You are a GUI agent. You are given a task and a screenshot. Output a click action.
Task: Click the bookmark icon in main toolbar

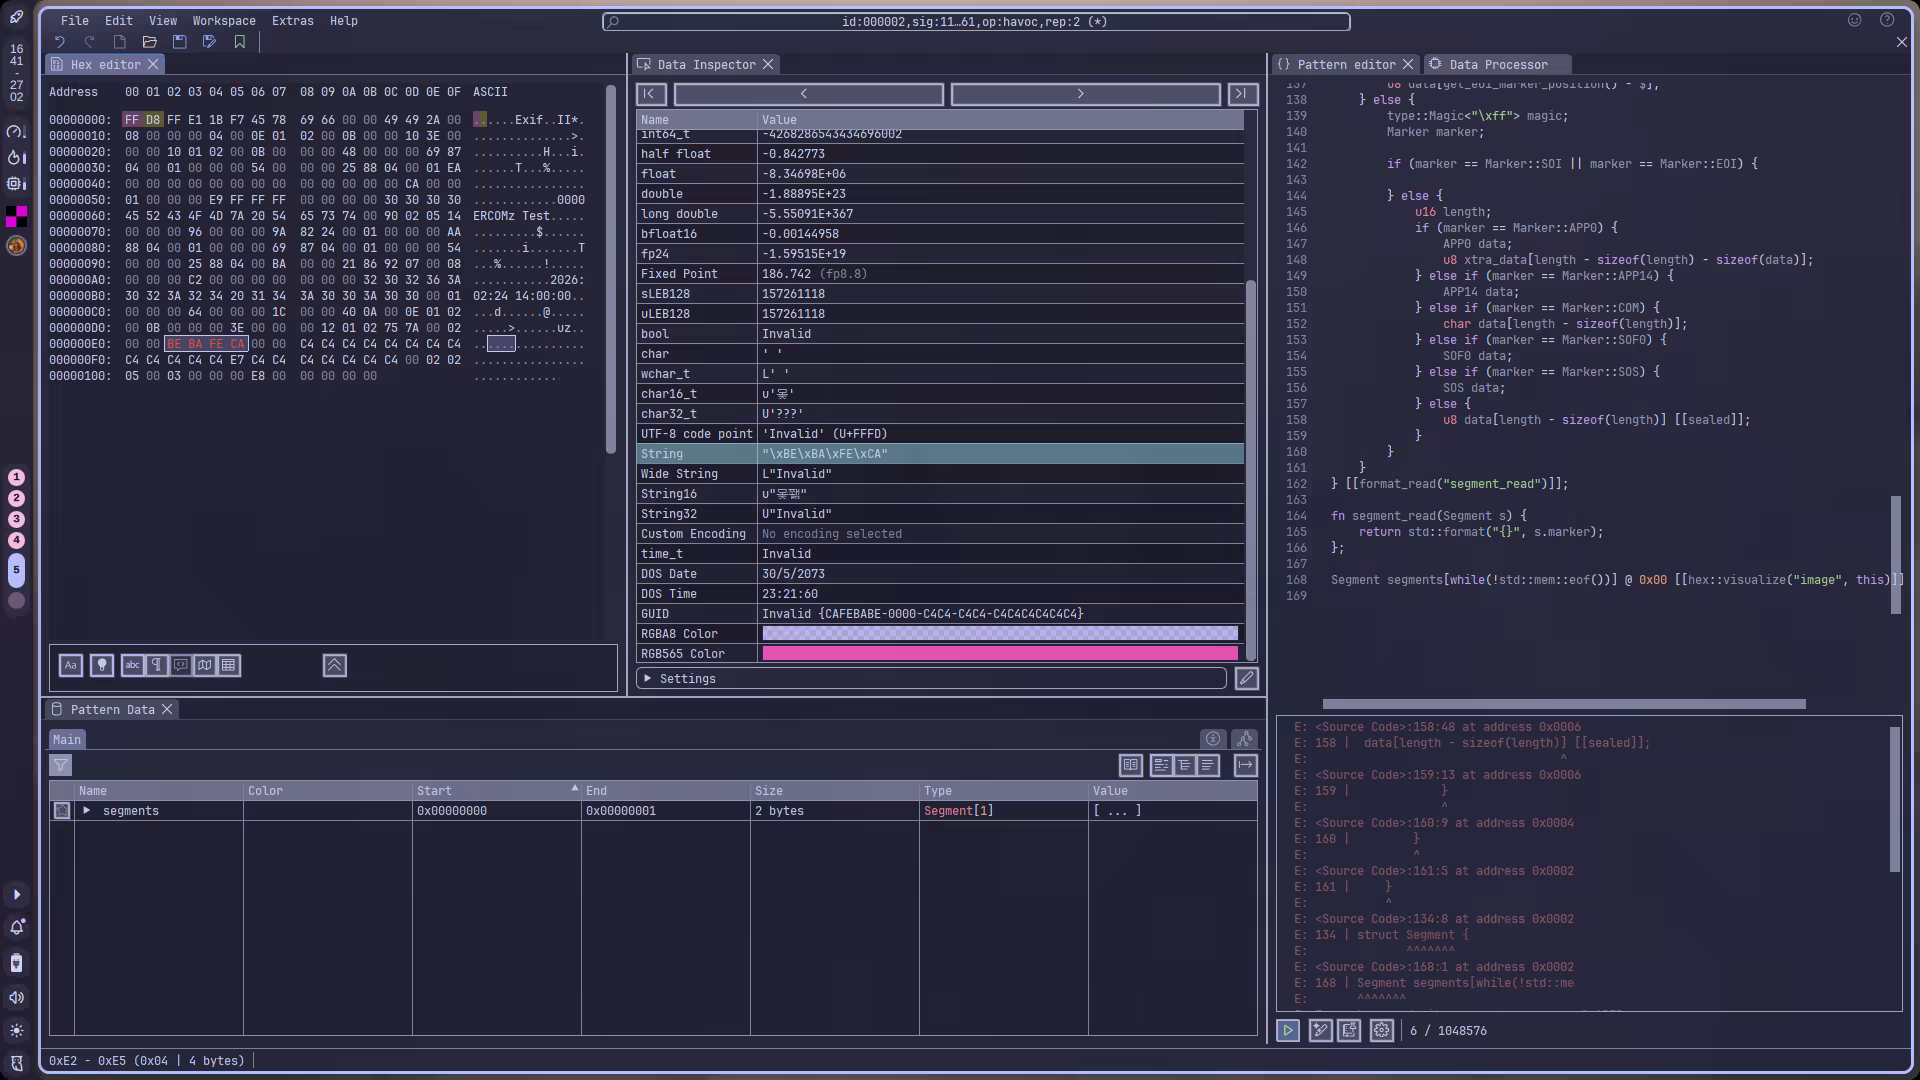pyautogui.click(x=239, y=42)
